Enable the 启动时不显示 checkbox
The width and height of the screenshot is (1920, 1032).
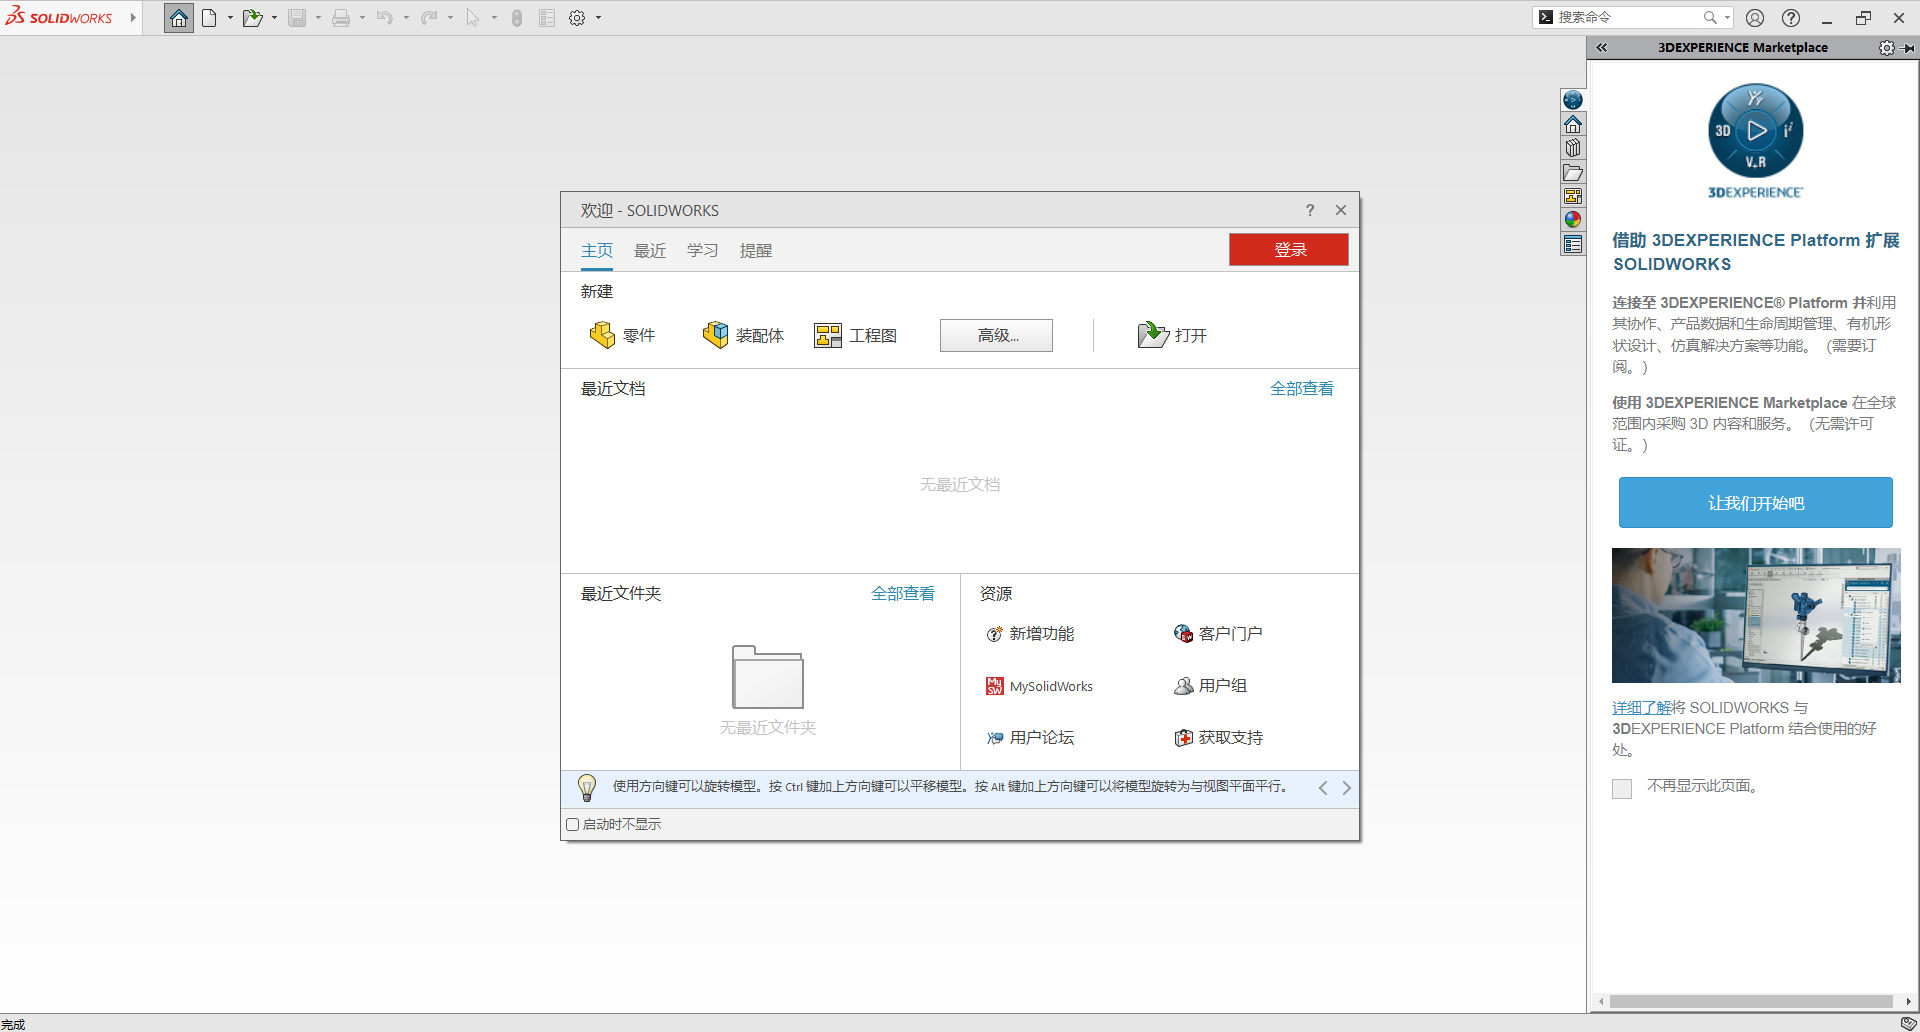(x=572, y=824)
